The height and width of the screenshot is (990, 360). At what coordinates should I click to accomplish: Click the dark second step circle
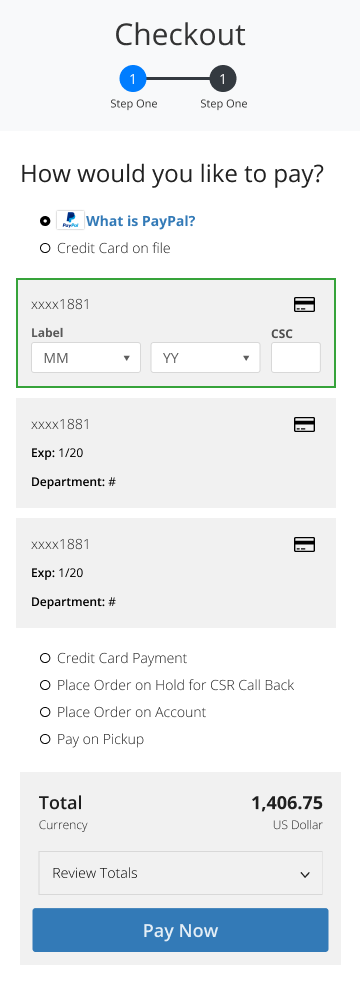pos(223,80)
